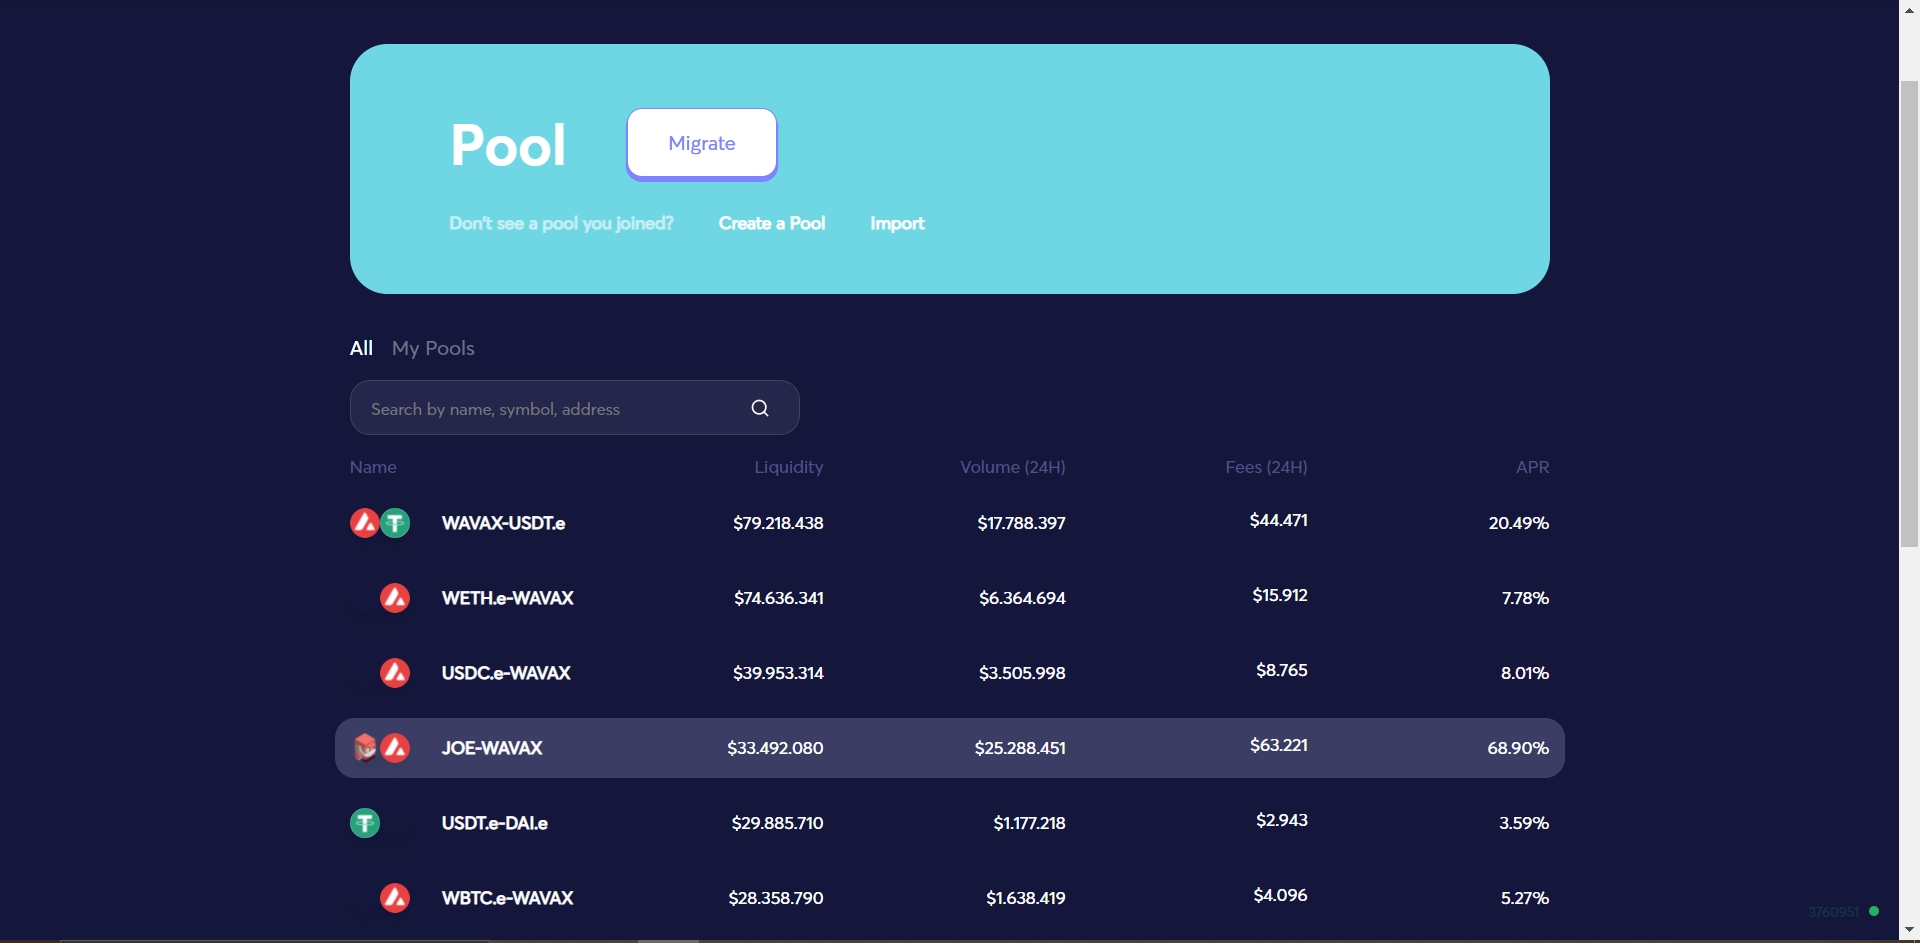
Task: Open the WBTC.e-WAVAX pool name
Action: click(x=508, y=898)
